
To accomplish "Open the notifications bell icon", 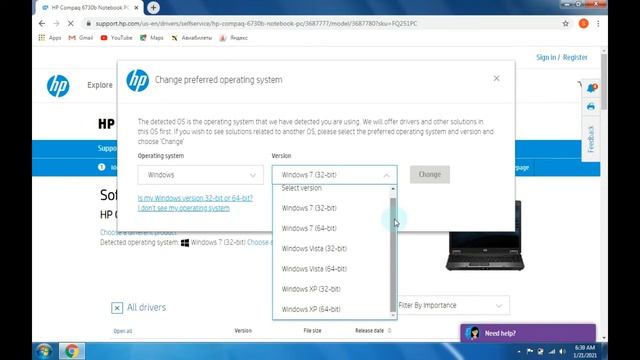I will (x=591, y=88).
